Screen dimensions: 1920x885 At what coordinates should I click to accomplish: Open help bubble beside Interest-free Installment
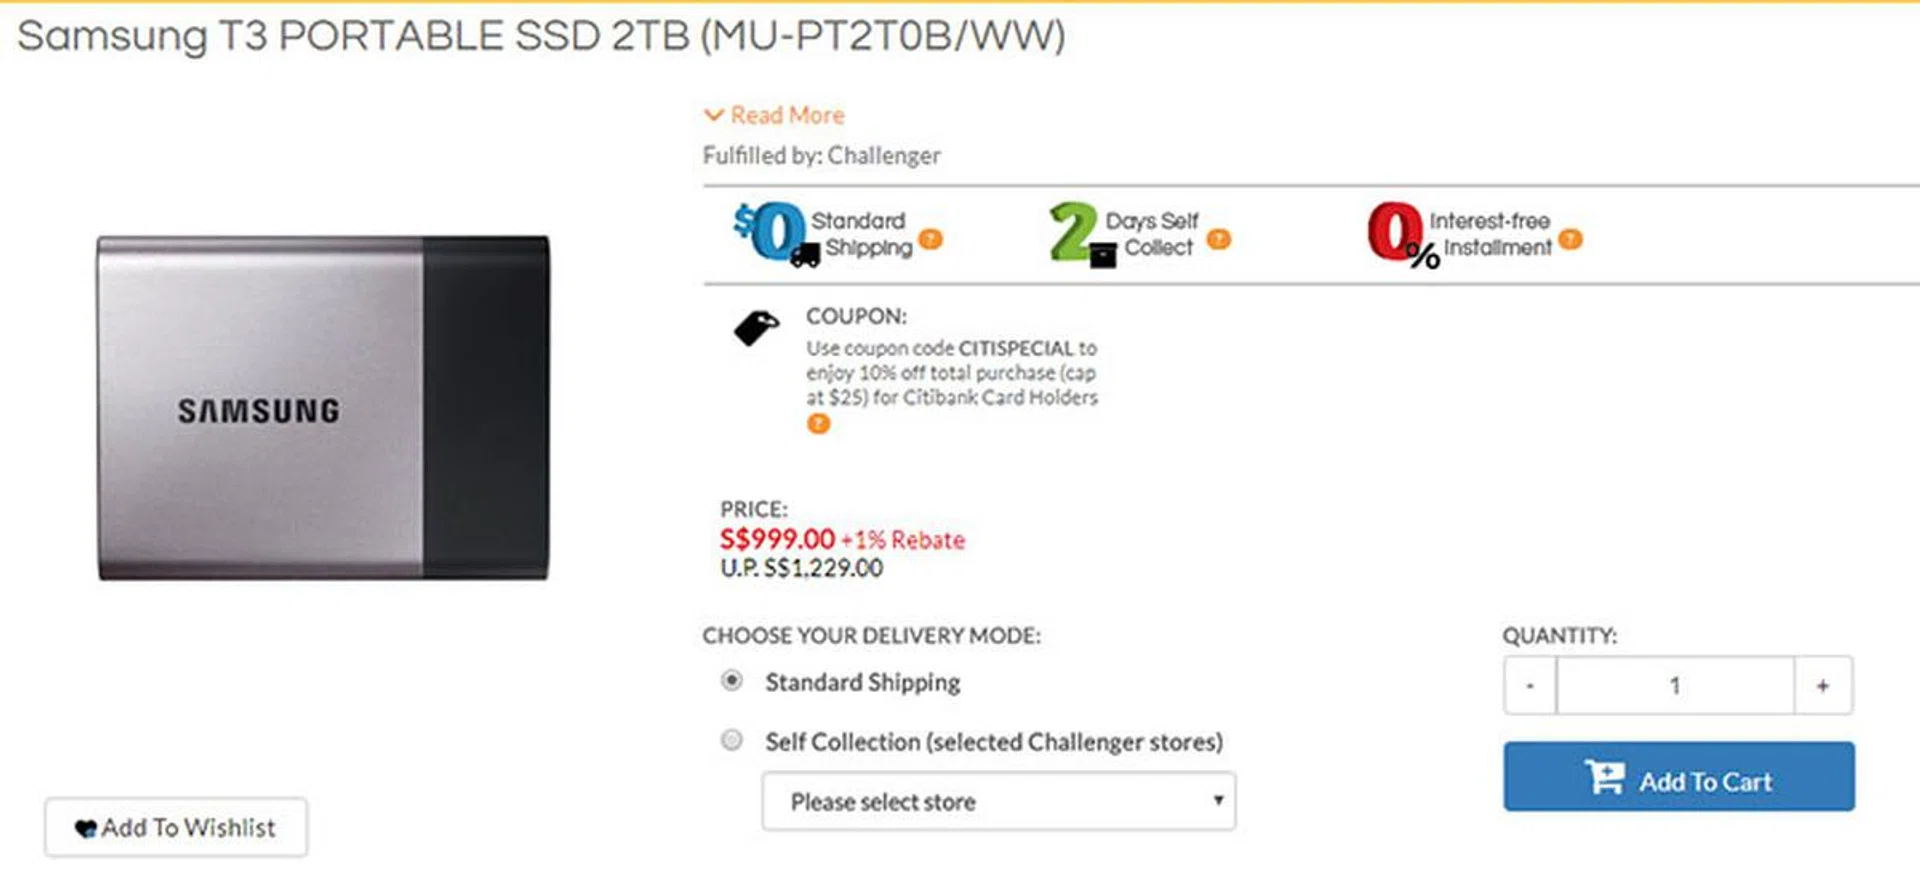1571,240
